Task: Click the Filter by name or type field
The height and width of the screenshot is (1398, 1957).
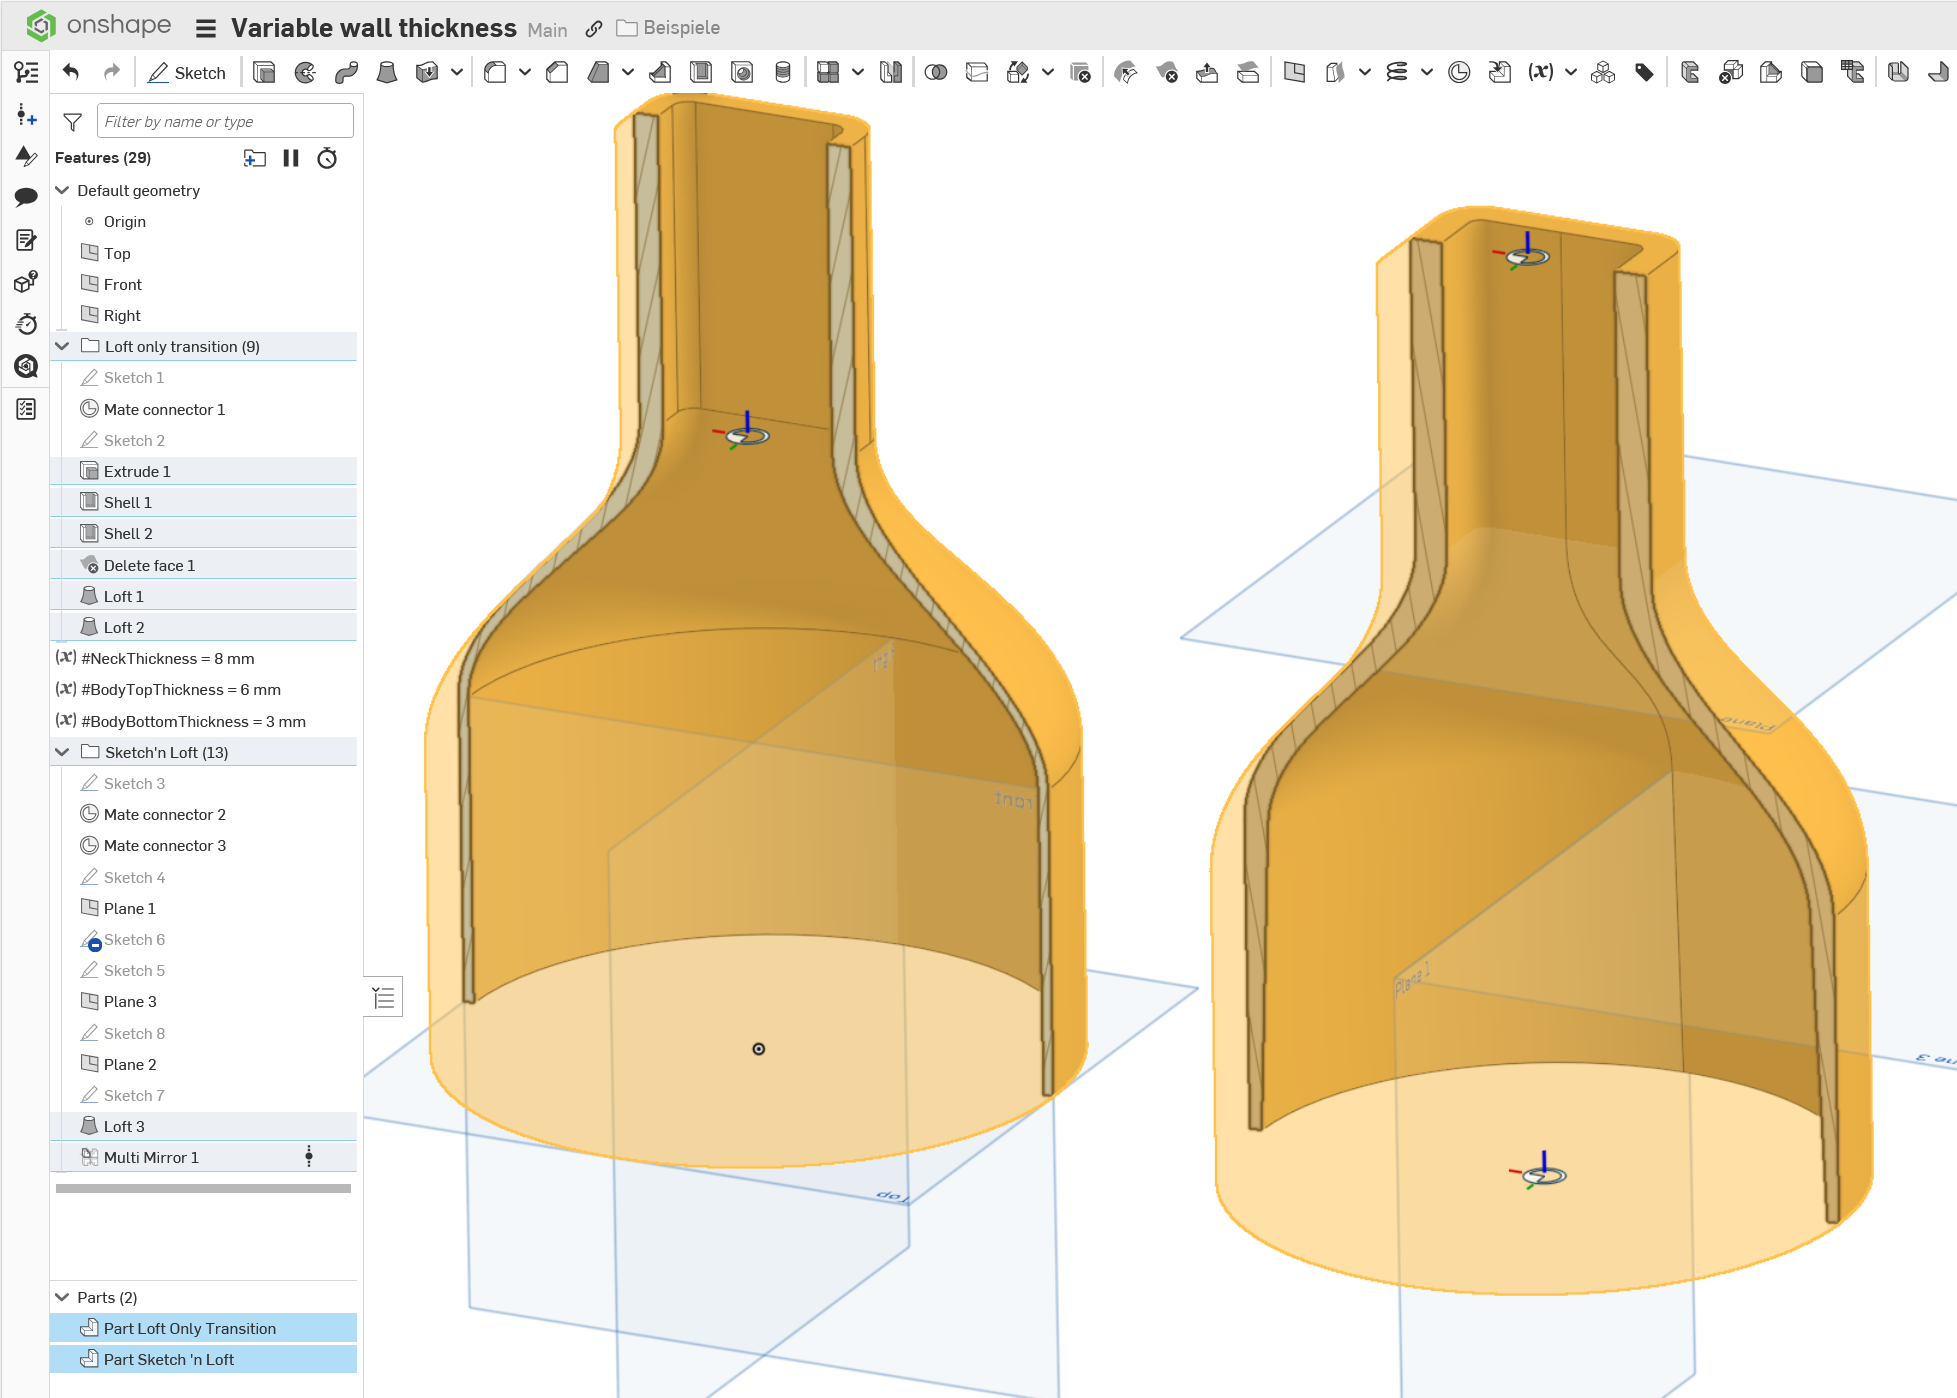Action: (225, 122)
